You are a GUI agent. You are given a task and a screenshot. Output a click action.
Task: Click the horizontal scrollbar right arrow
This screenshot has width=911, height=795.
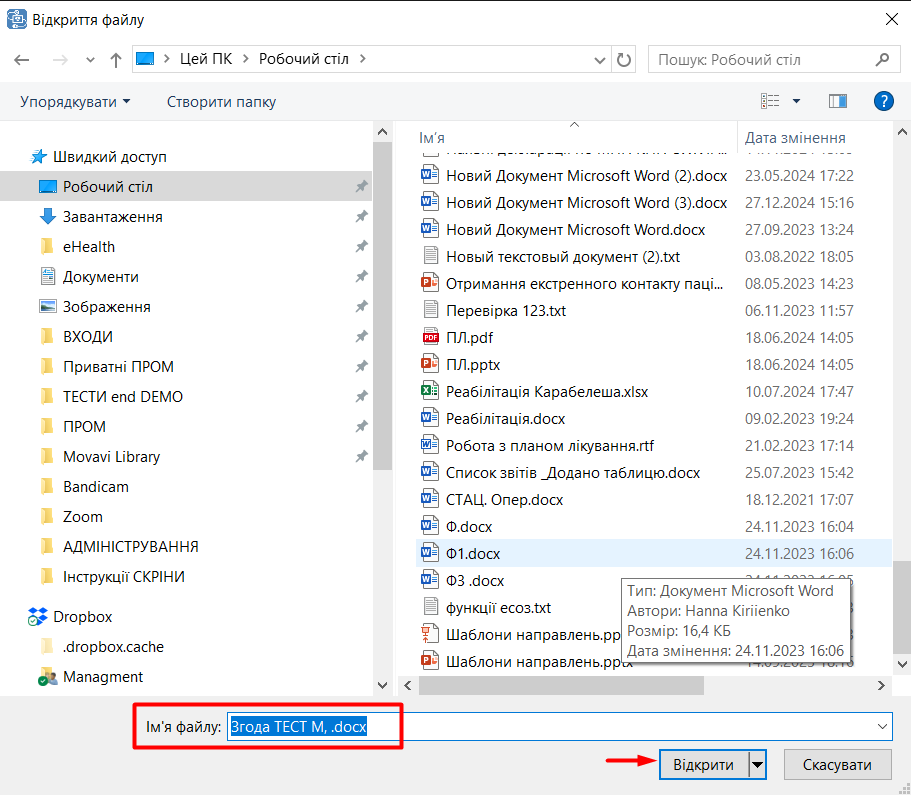pyautogui.click(x=881, y=686)
